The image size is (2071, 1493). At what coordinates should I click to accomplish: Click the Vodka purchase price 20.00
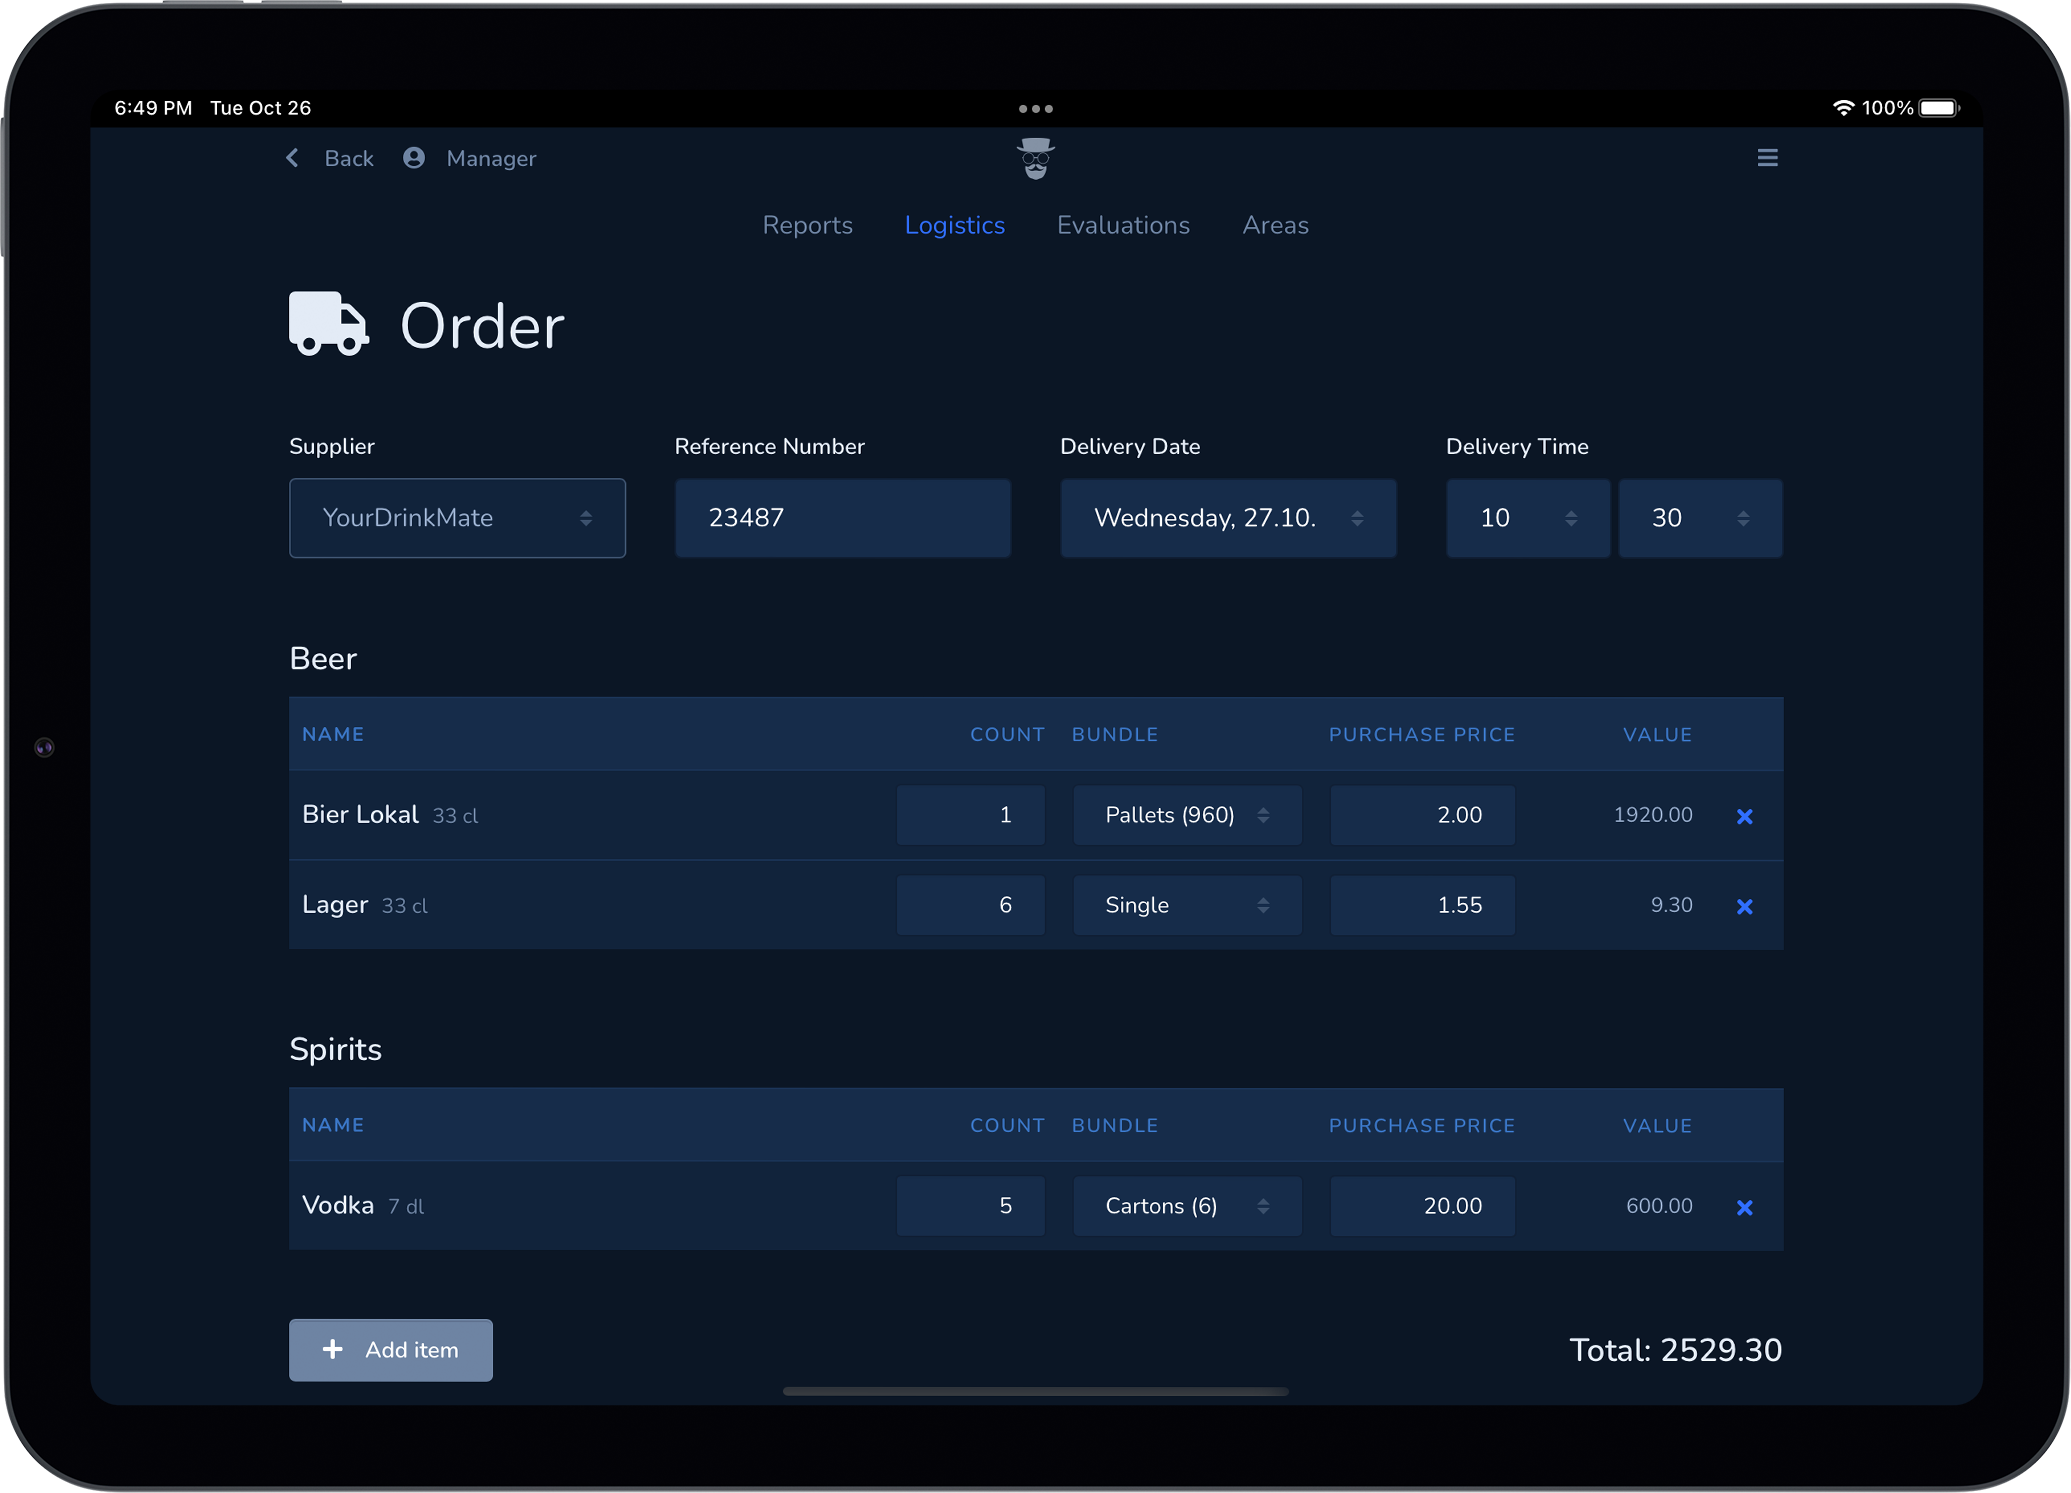point(1422,1206)
